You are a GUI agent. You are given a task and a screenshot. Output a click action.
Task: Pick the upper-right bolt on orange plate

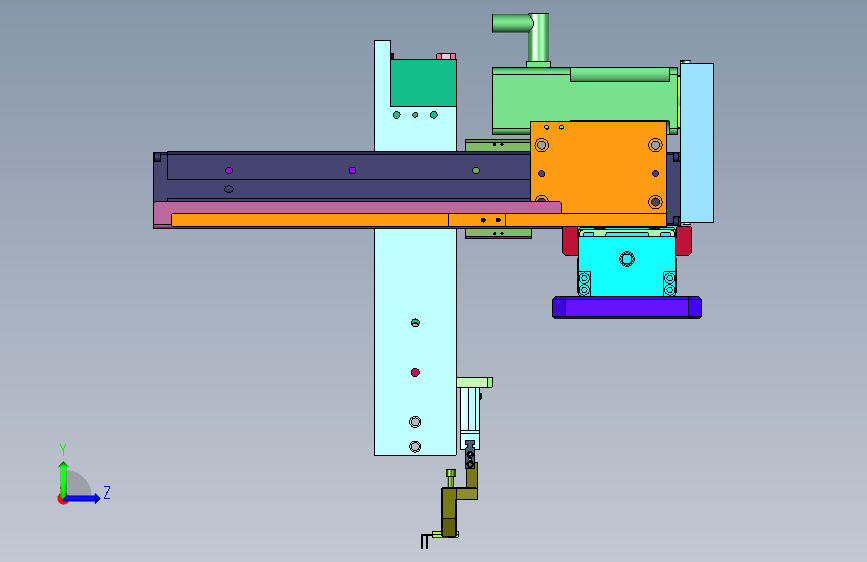coord(655,145)
